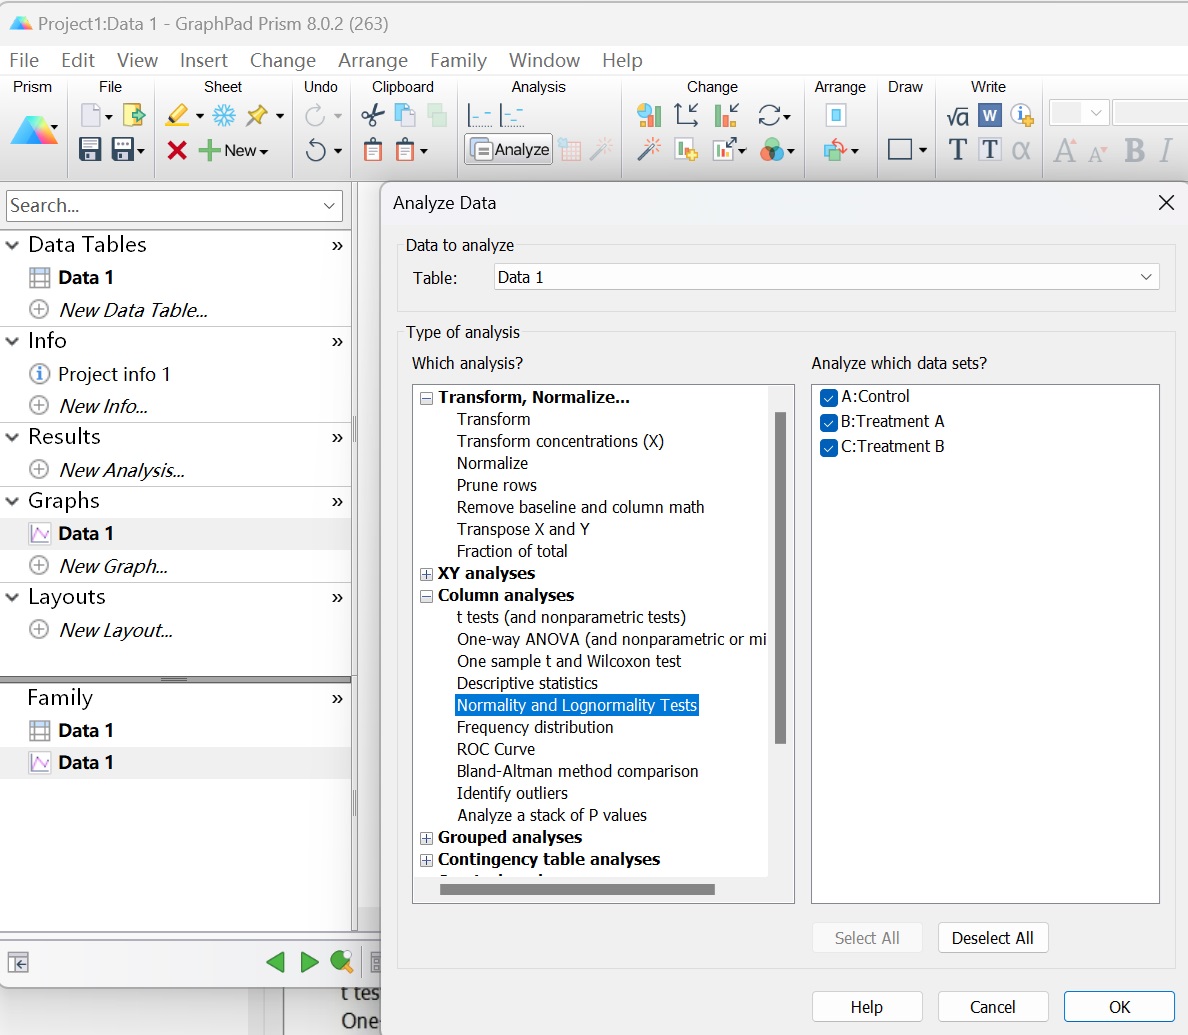
Task: Click the Deselect All button
Action: [x=992, y=938]
